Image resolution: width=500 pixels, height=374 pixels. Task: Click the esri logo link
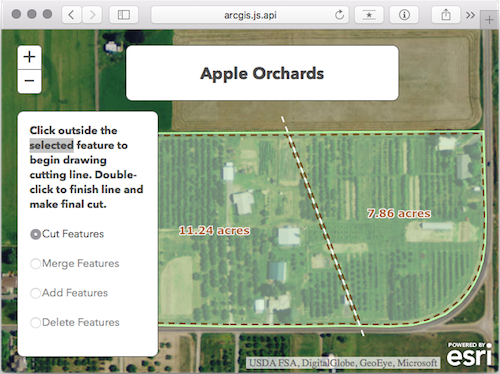pyautogui.click(x=469, y=354)
